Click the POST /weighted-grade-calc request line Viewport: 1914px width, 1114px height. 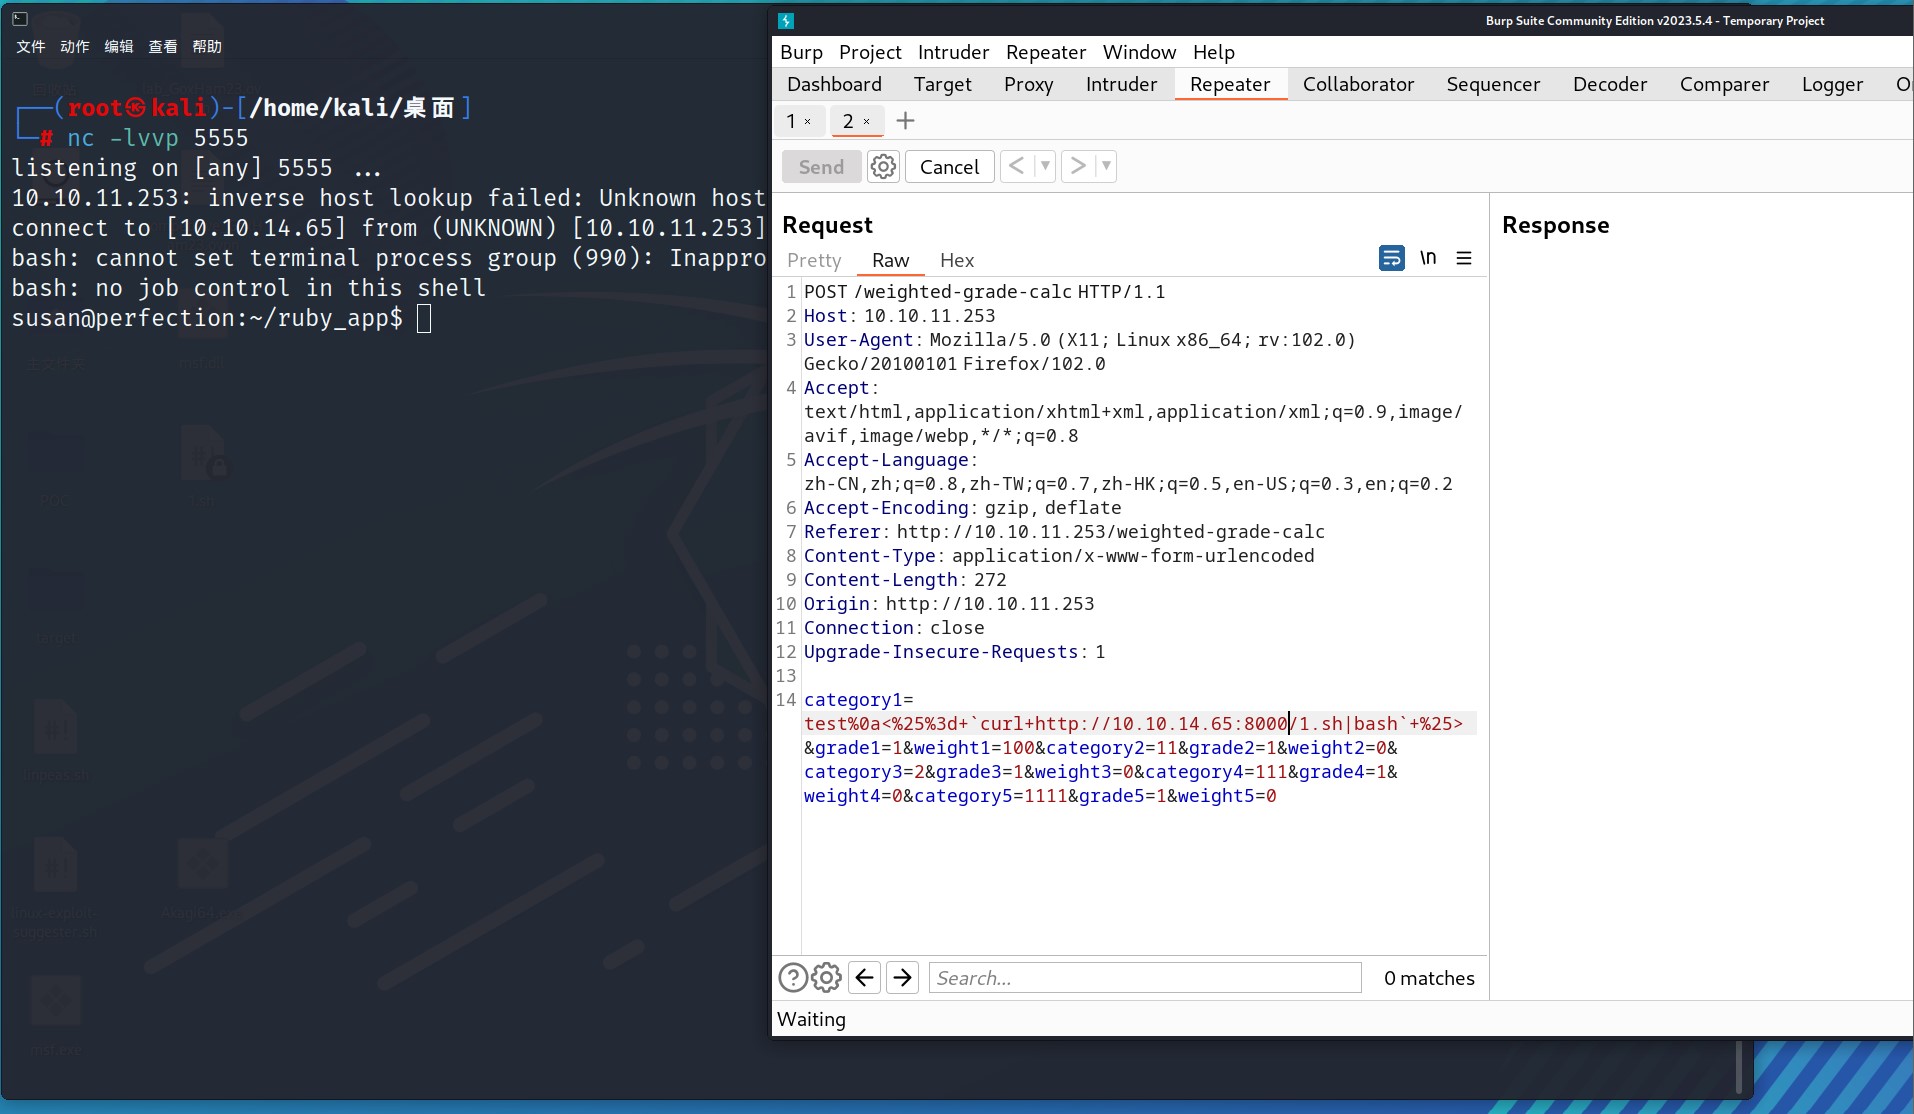(x=984, y=292)
